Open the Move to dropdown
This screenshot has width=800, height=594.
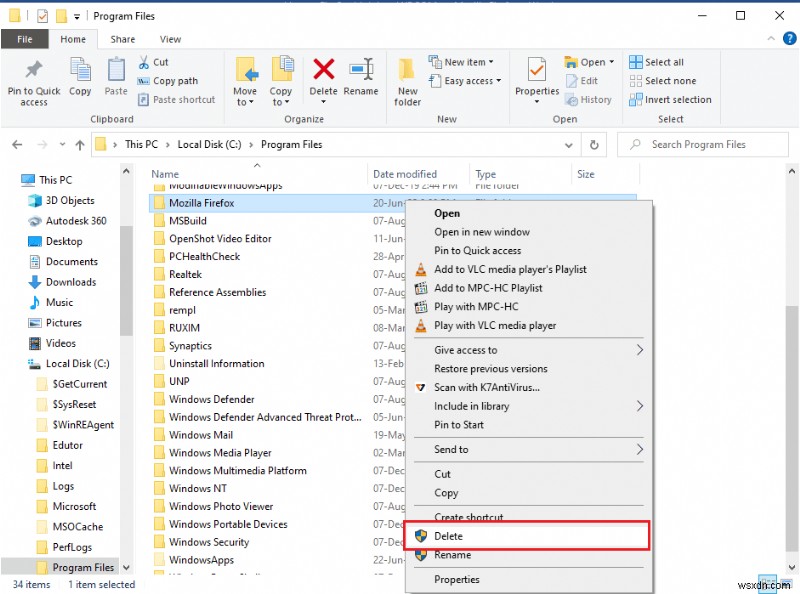pos(245,75)
